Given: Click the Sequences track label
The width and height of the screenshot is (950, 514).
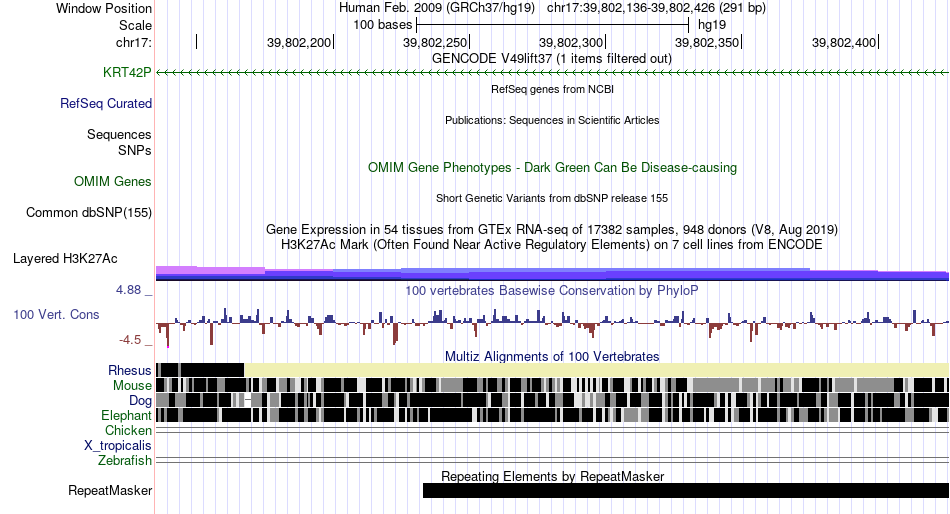Looking at the screenshot, I should click(119, 135).
